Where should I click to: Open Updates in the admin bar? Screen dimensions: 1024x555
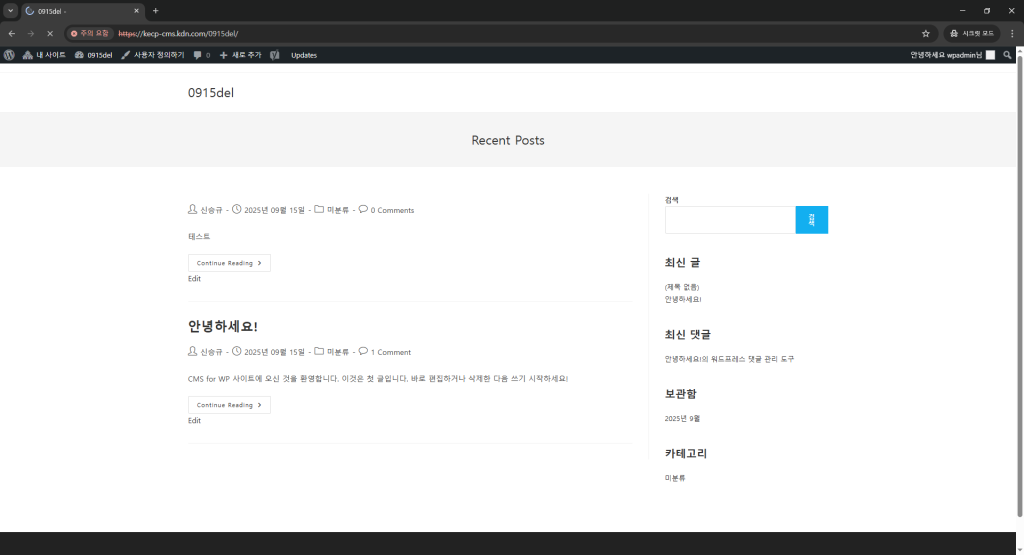pos(304,55)
